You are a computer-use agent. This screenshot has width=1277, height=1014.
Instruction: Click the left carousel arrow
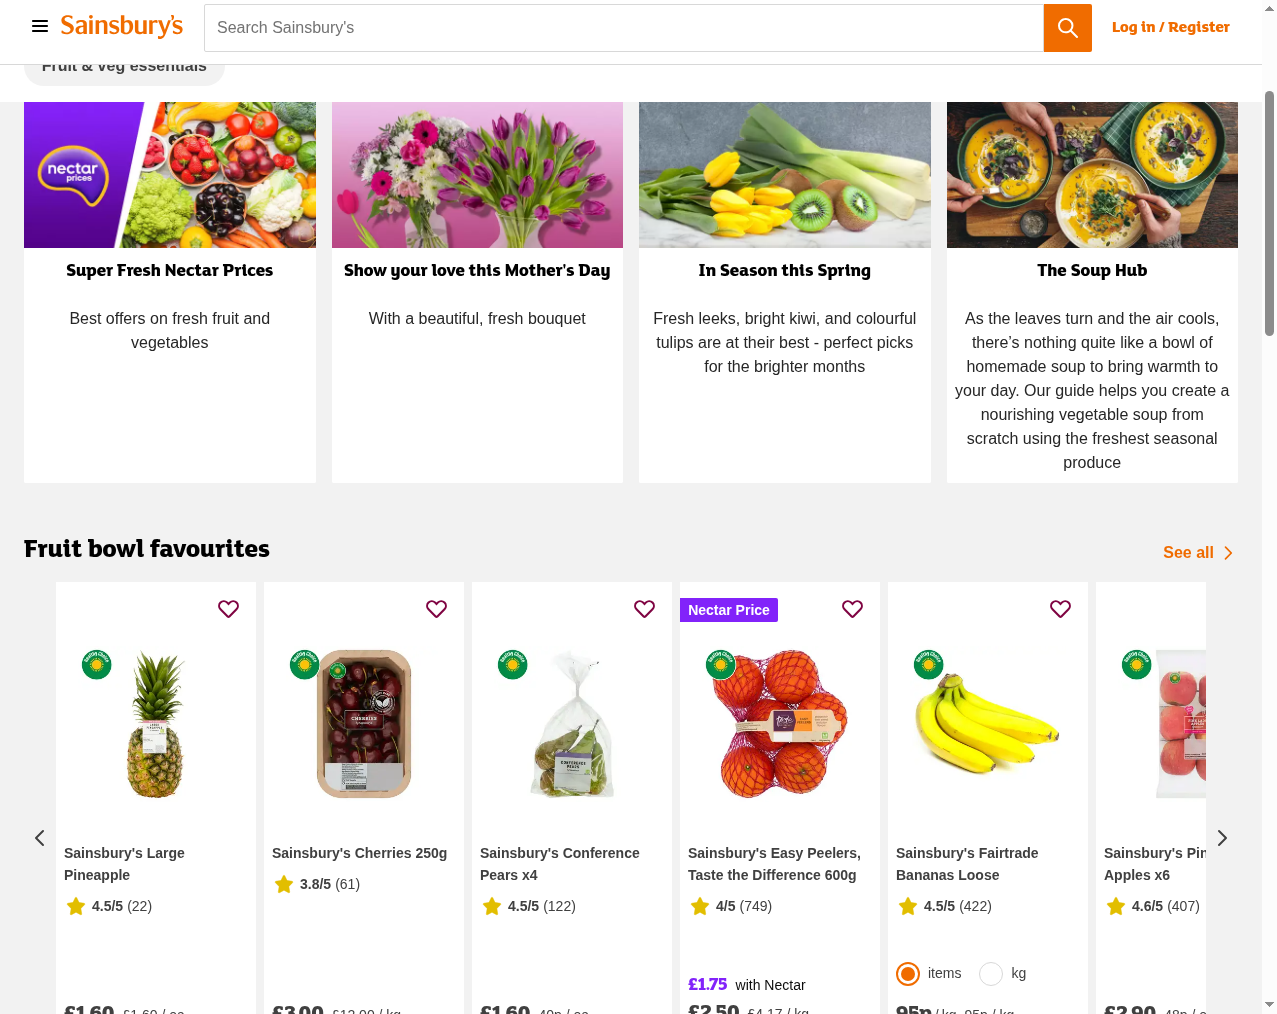(x=40, y=837)
